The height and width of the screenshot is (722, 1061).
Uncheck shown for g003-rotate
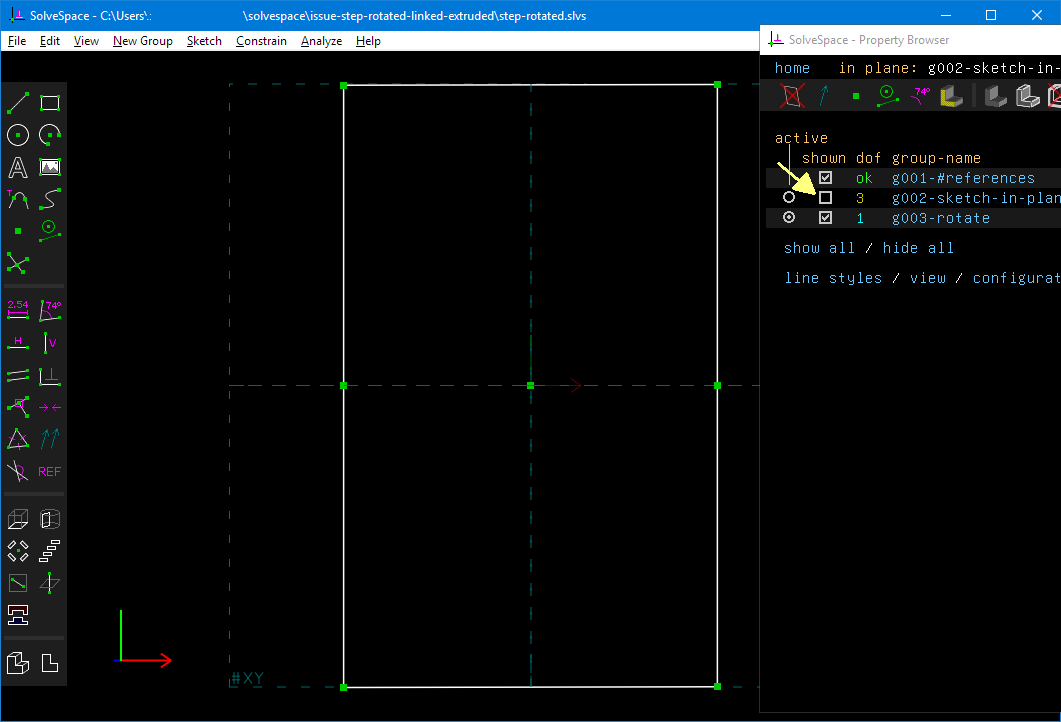pyautogui.click(x=825, y=217)
